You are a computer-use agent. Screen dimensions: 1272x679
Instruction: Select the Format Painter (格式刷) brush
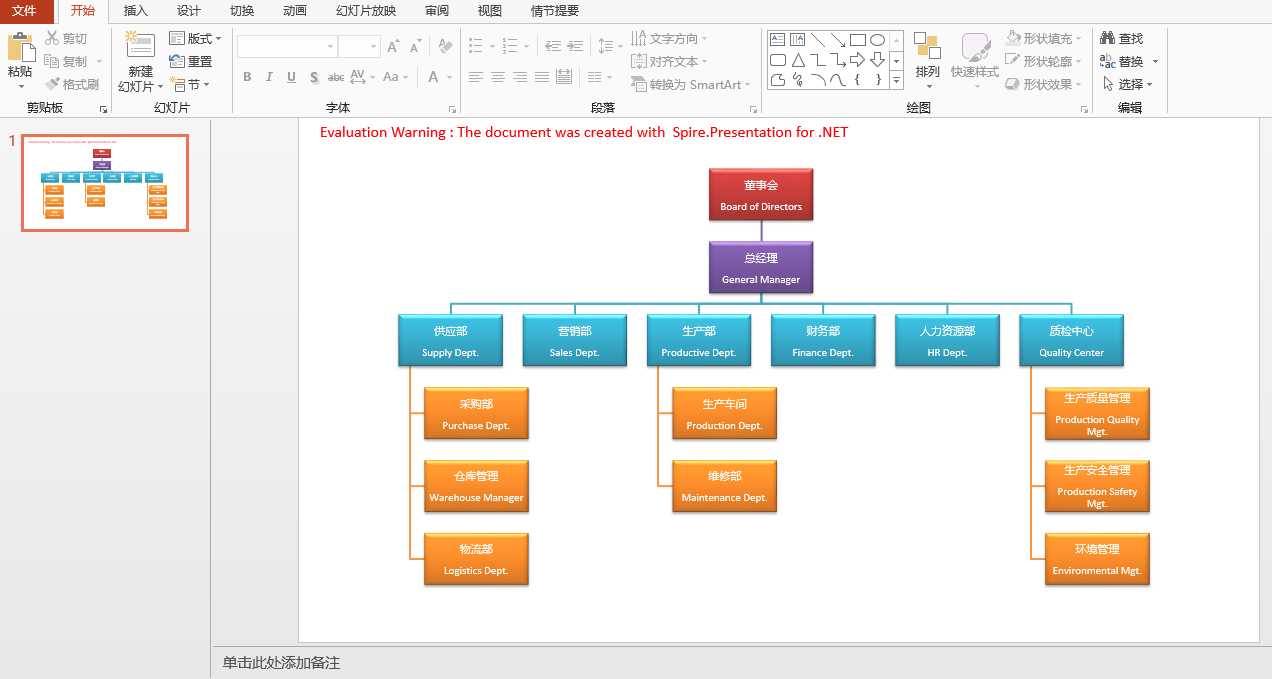click(52, 85)
